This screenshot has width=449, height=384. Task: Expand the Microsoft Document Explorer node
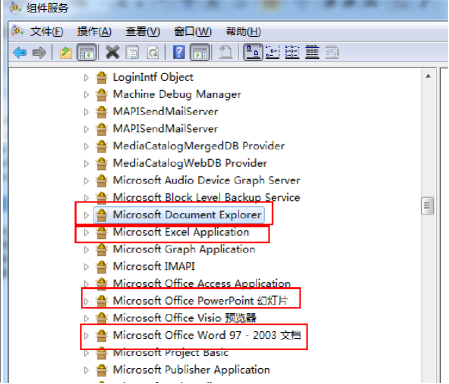click(x=86, y=215)
